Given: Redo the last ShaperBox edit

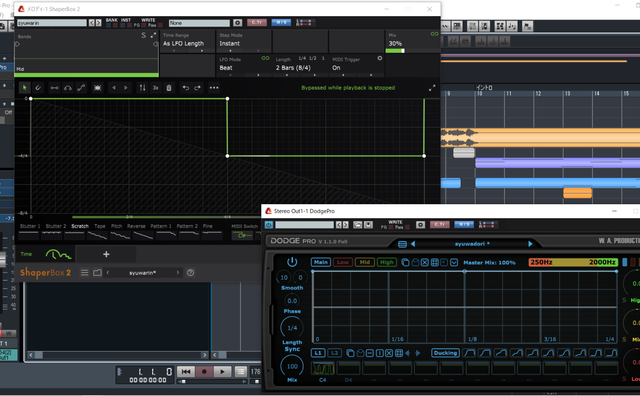Looking at the screenshot, I should [198, 88].
